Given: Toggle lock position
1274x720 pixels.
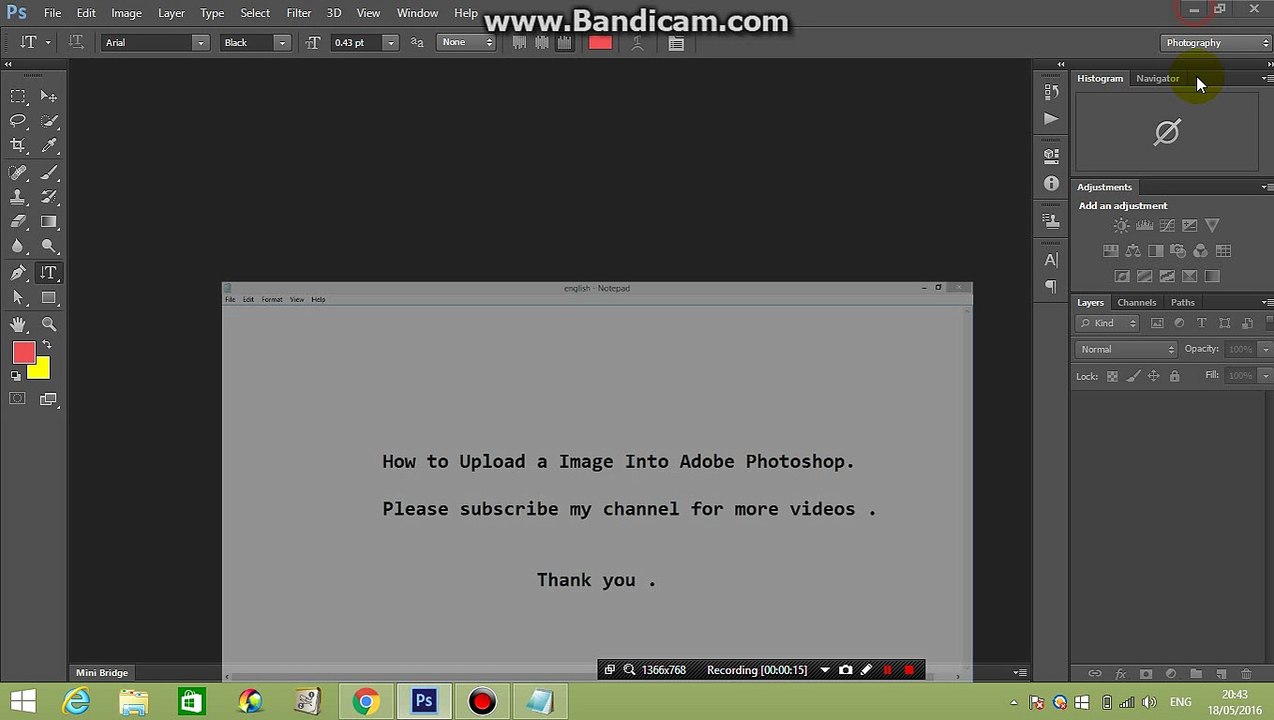Looking at the screenshot, I should (1154, 376).
